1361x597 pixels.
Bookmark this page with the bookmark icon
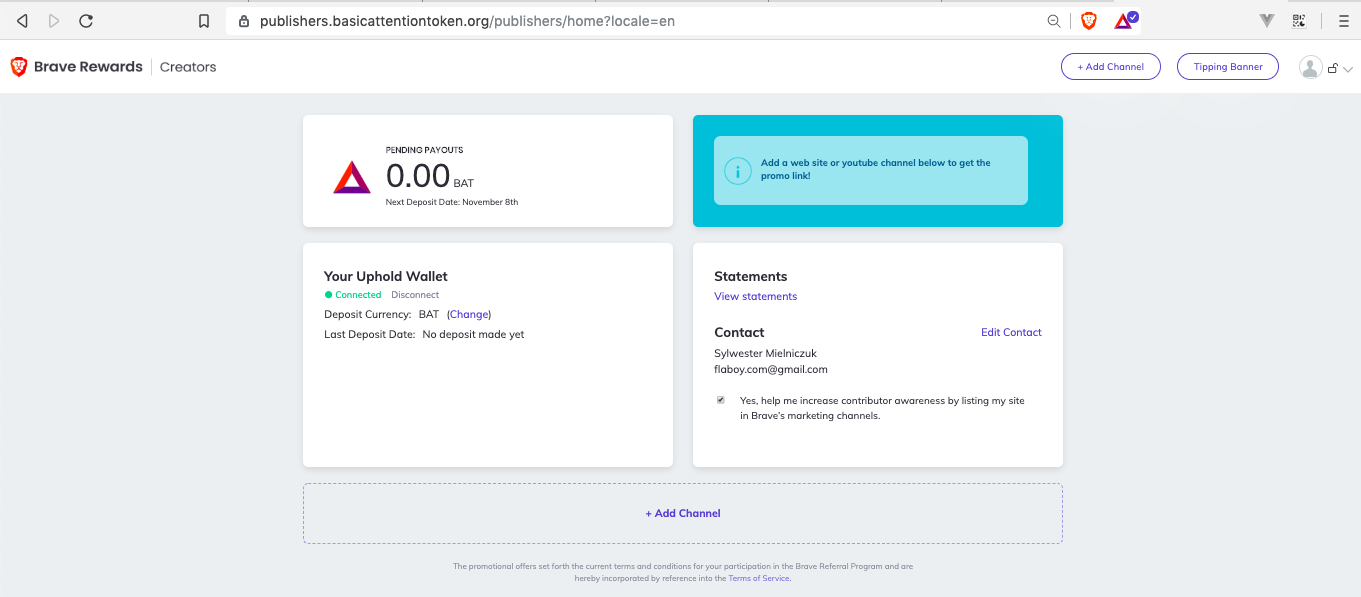tap(204, 20)
